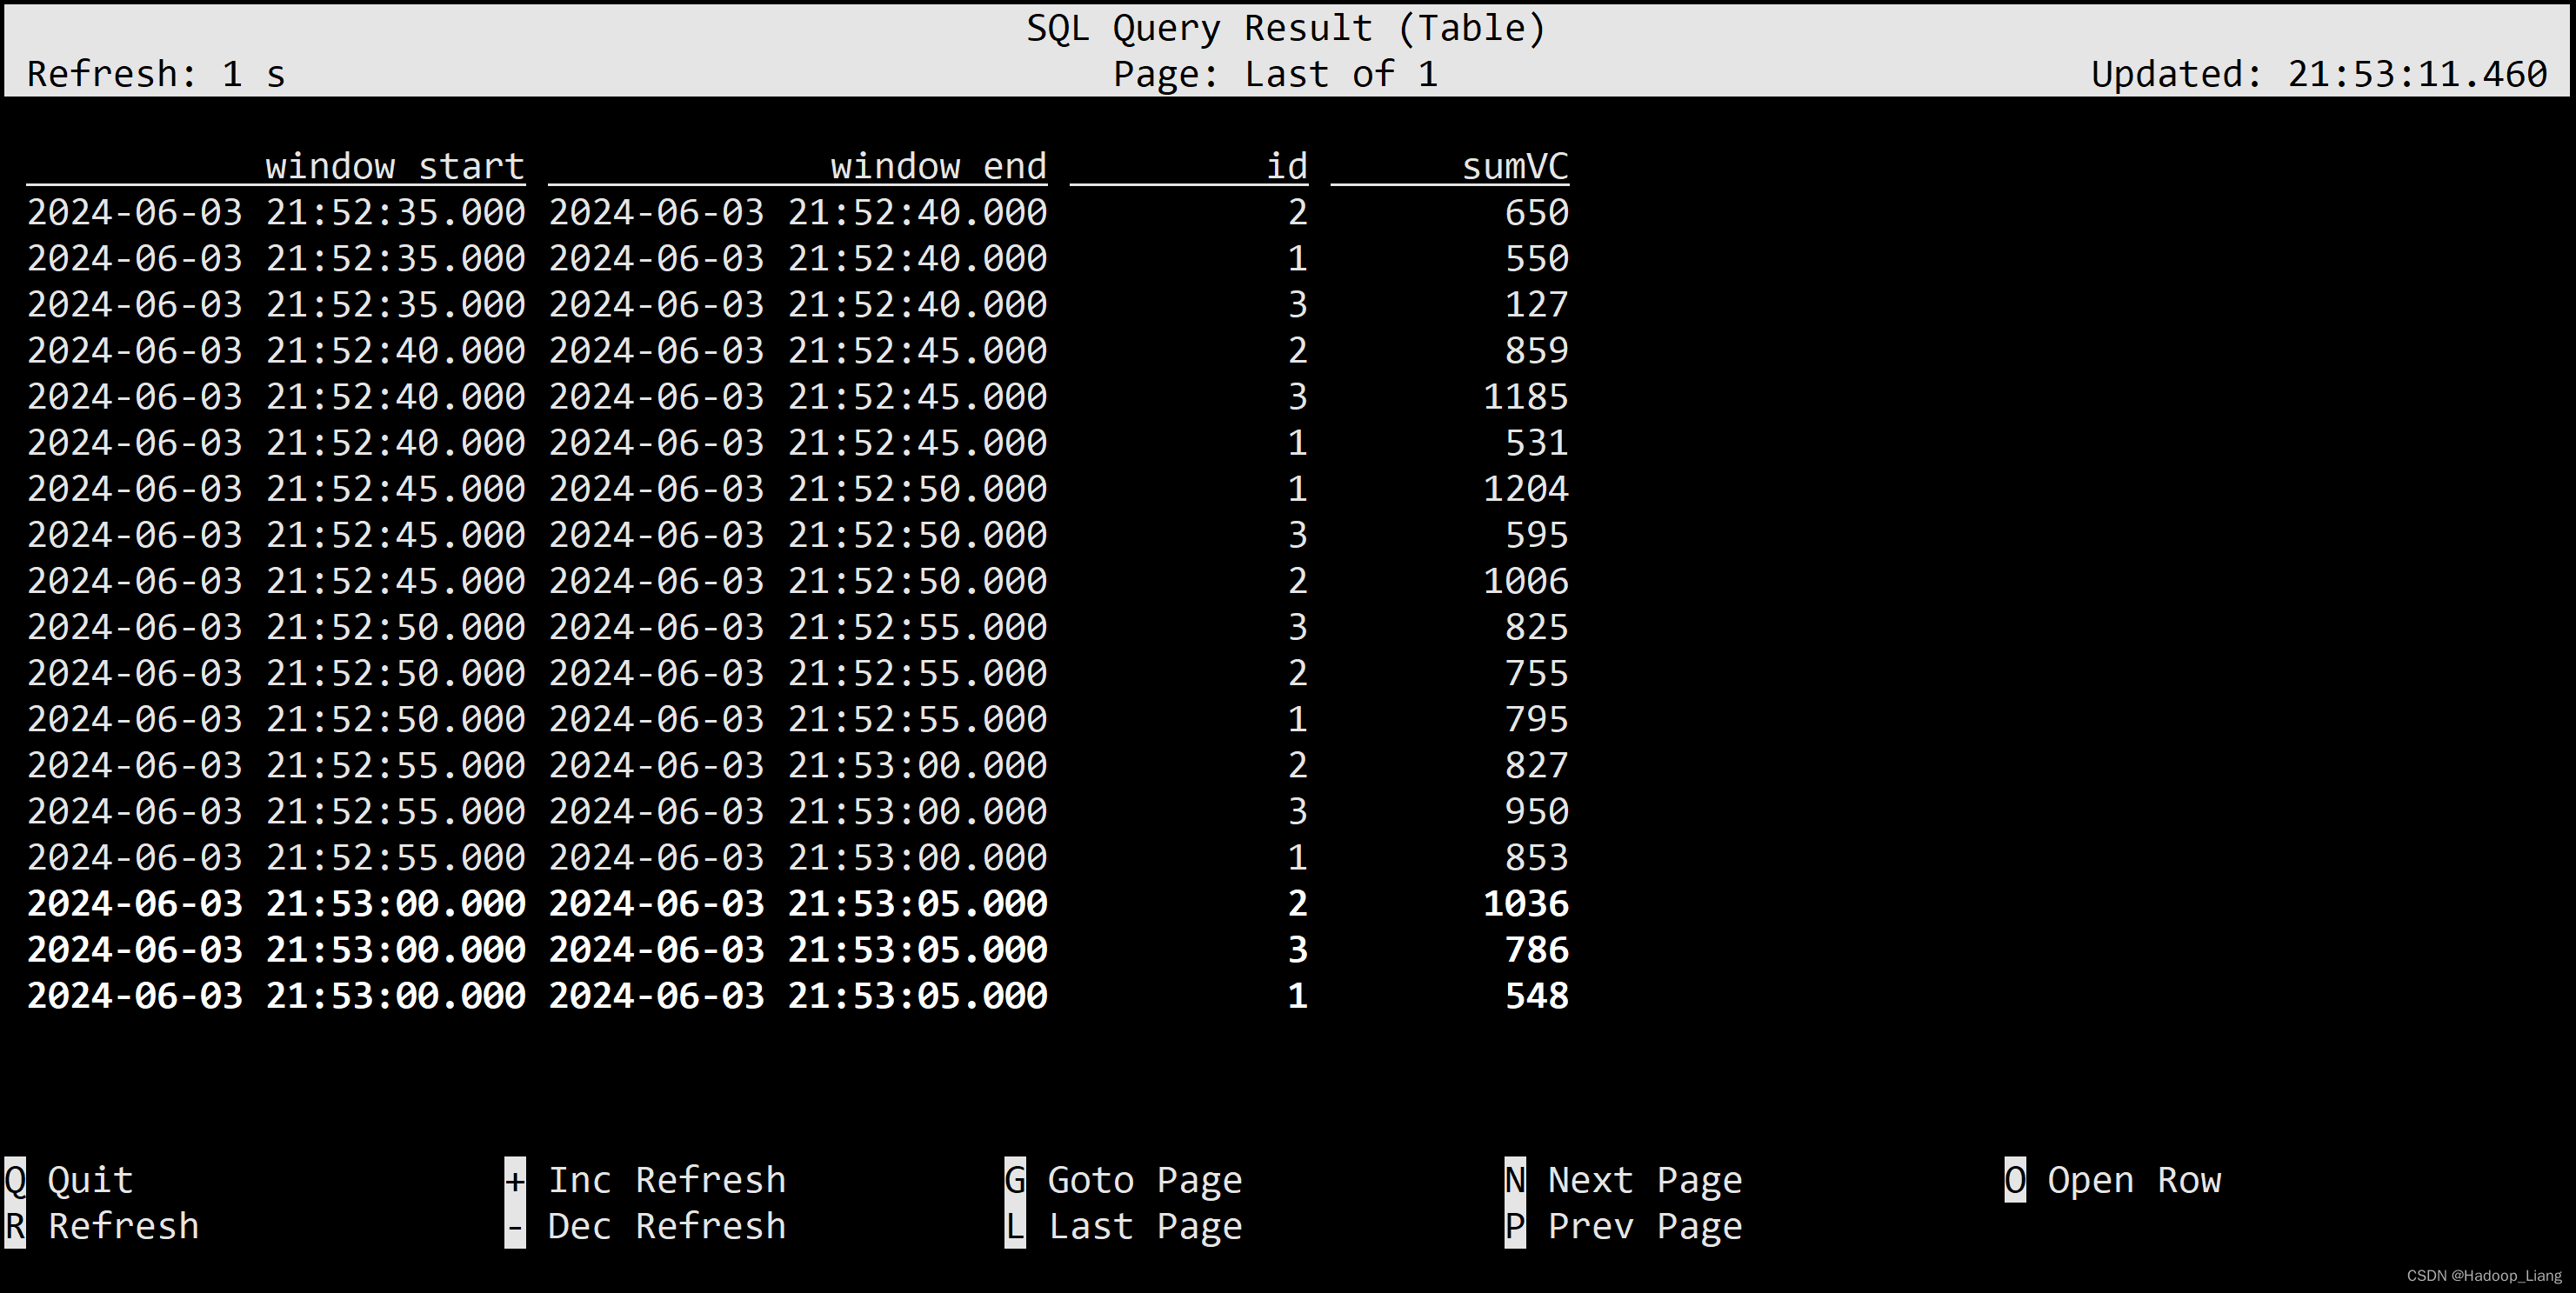Select sumVC value 650
Screen dimensions: 2576x1293
pyautogui.click(x=1537, y=212)
